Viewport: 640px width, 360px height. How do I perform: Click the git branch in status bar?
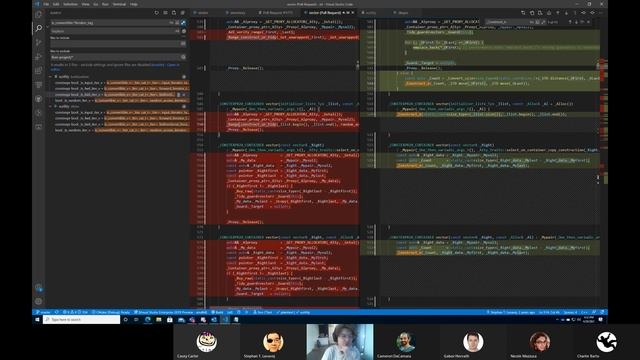click(44, 312)
